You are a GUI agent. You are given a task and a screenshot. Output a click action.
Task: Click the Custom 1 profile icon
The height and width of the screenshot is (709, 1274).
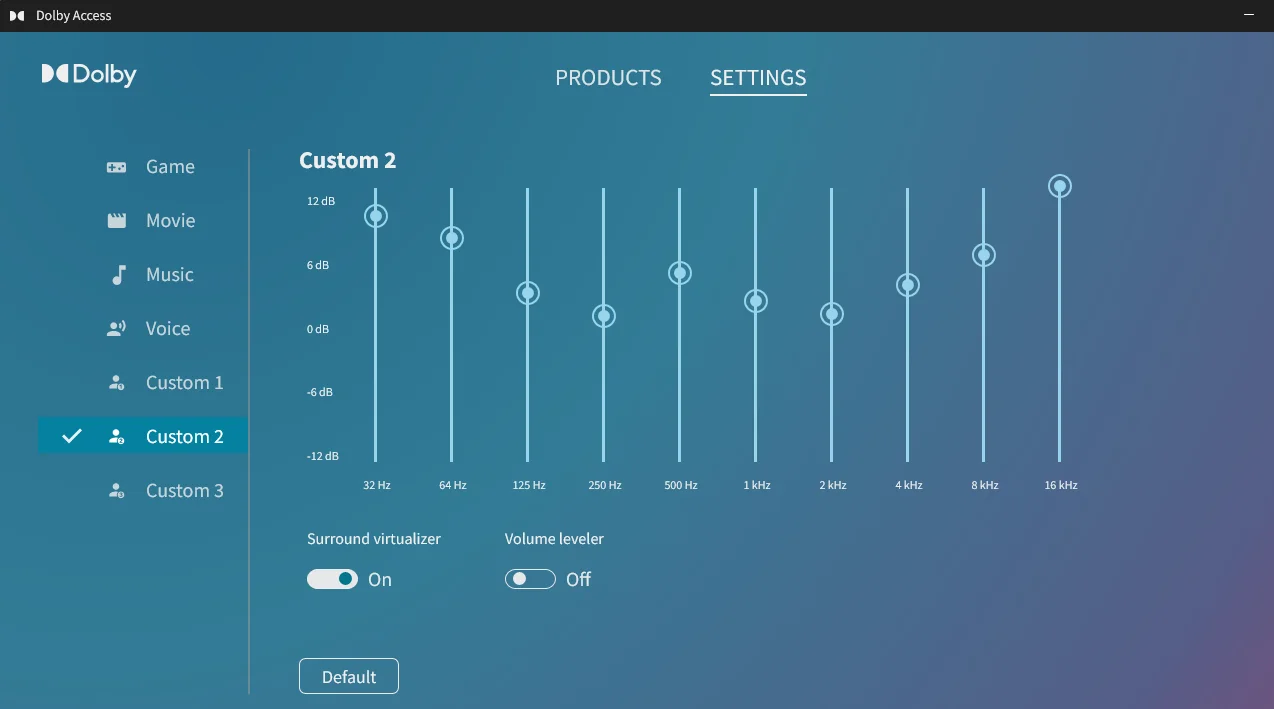pyautogui.click(x=117, y=383)
